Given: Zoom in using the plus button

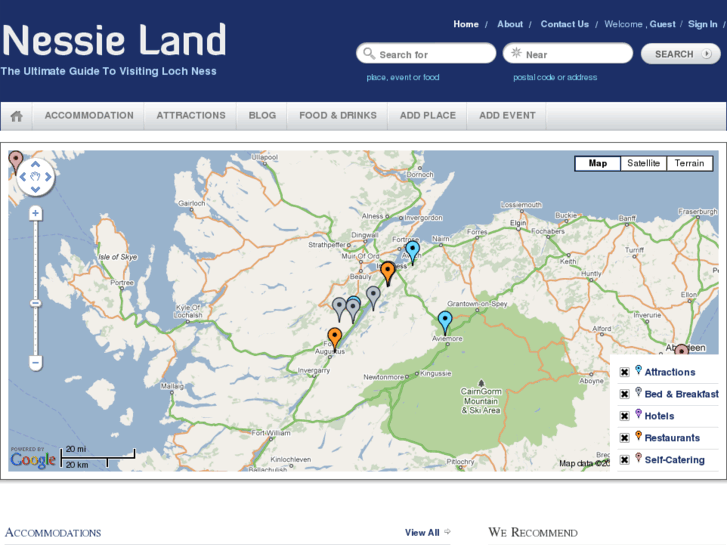Looking at the screenshot, I should [35, 213].
